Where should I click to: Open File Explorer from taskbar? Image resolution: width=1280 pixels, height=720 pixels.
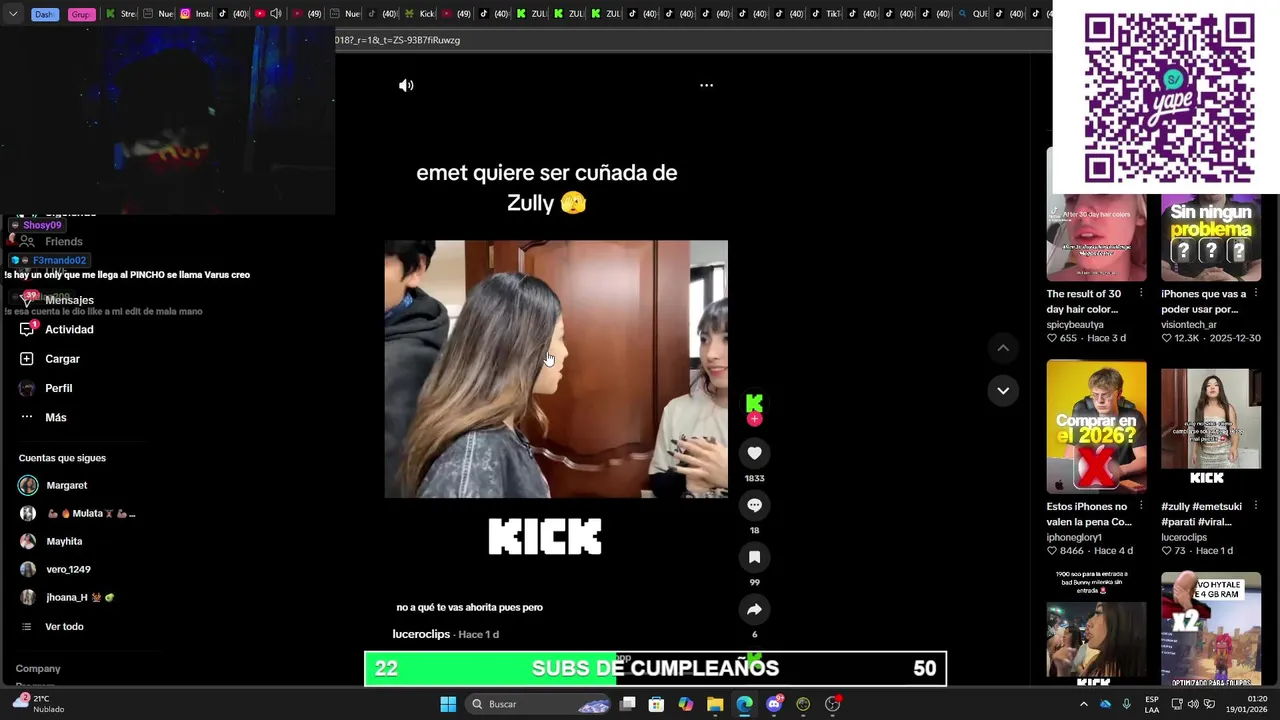click(715, 704)
